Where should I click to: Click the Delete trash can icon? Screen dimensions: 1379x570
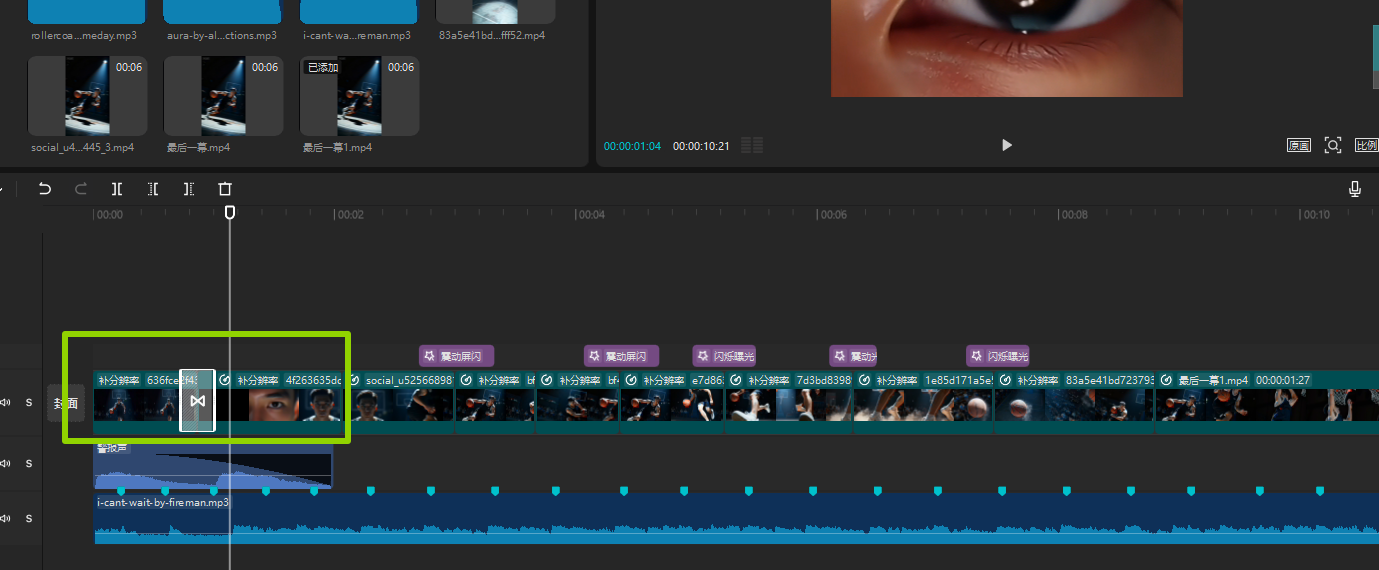pos(225,188)
